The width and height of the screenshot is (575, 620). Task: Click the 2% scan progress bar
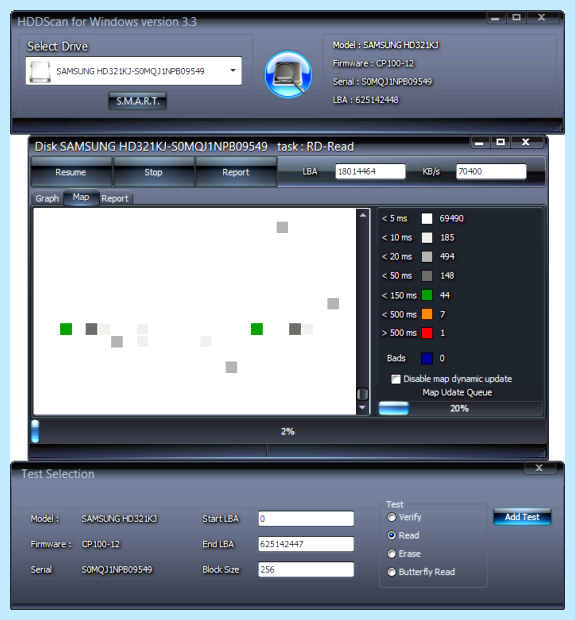pos(288,431)
